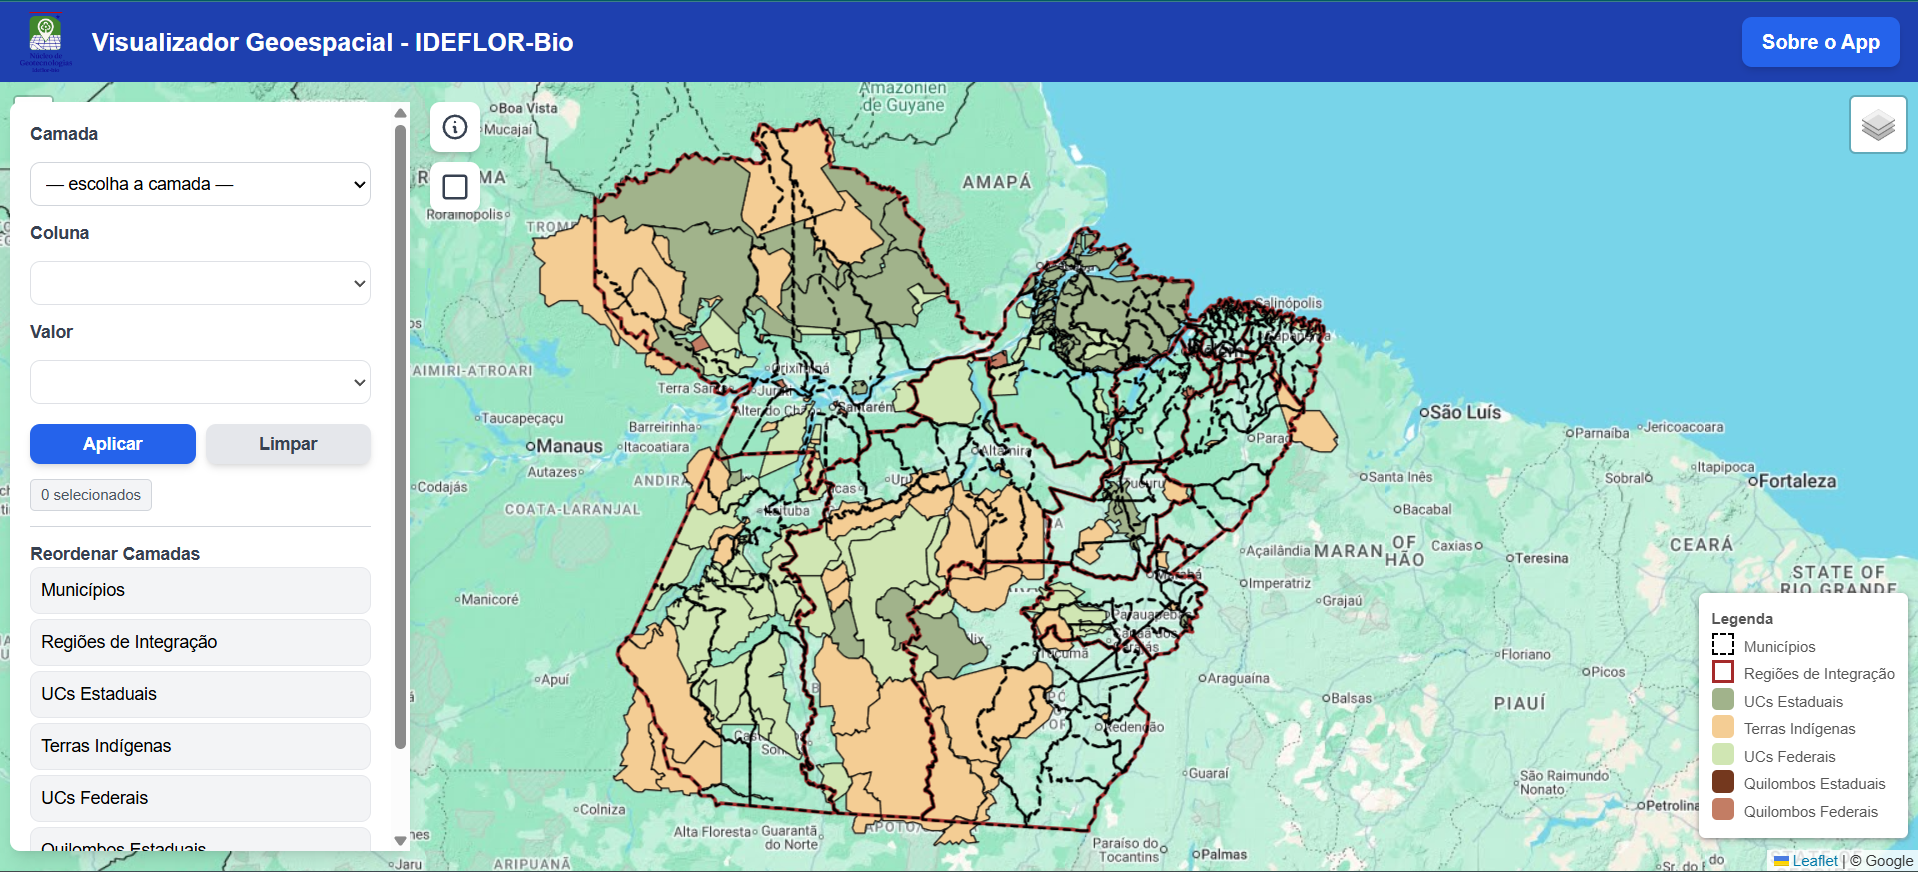This screenshot has width=1918, height=872.
Task: Expand the Coluna dropdown
Action: [x=200, y=283]
